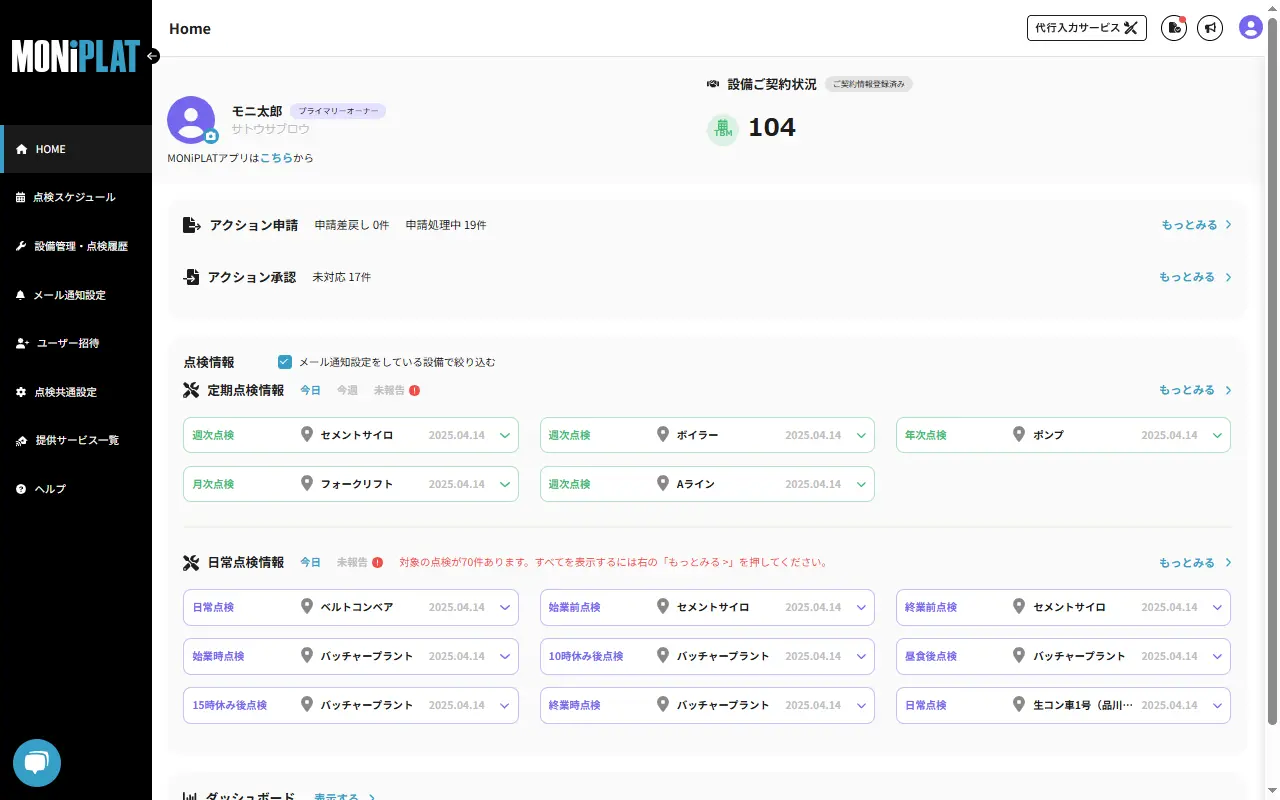Open the chat support bubble icon
This screenshot has width=1280, height=800.
[x=36, y=762]
